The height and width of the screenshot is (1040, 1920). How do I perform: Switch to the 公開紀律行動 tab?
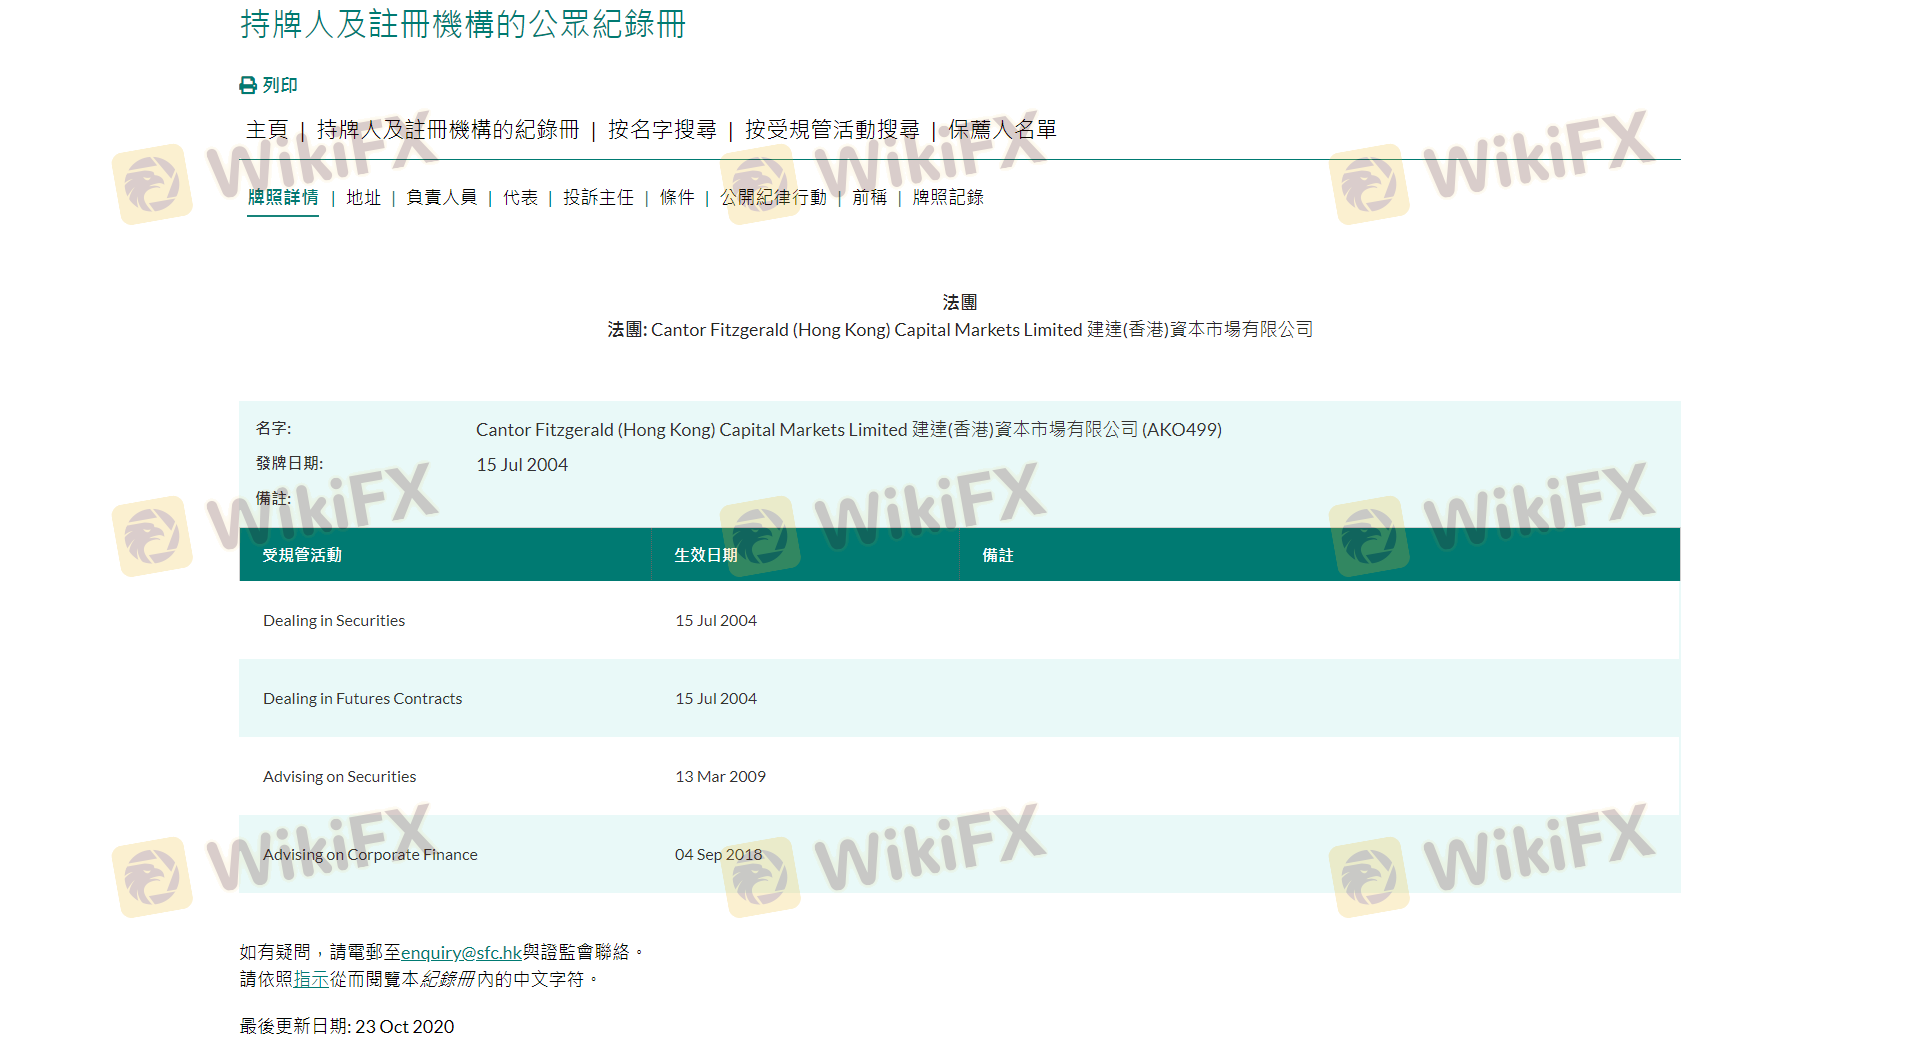773,198
